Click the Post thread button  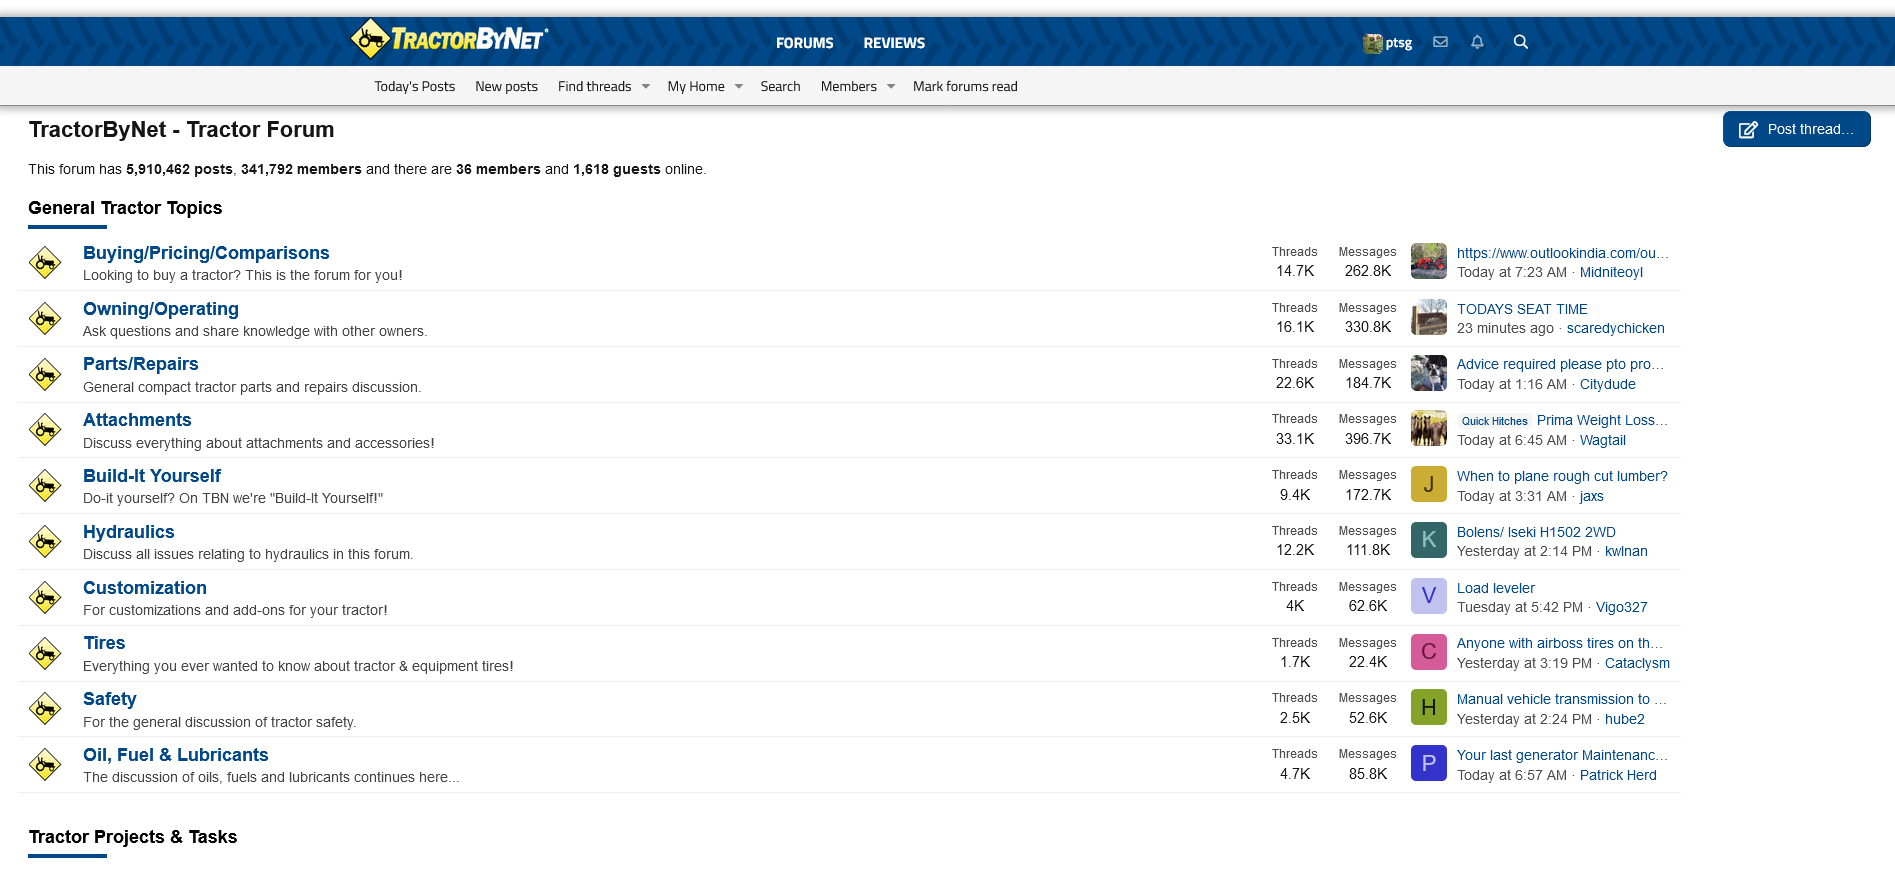(1796, 129)
